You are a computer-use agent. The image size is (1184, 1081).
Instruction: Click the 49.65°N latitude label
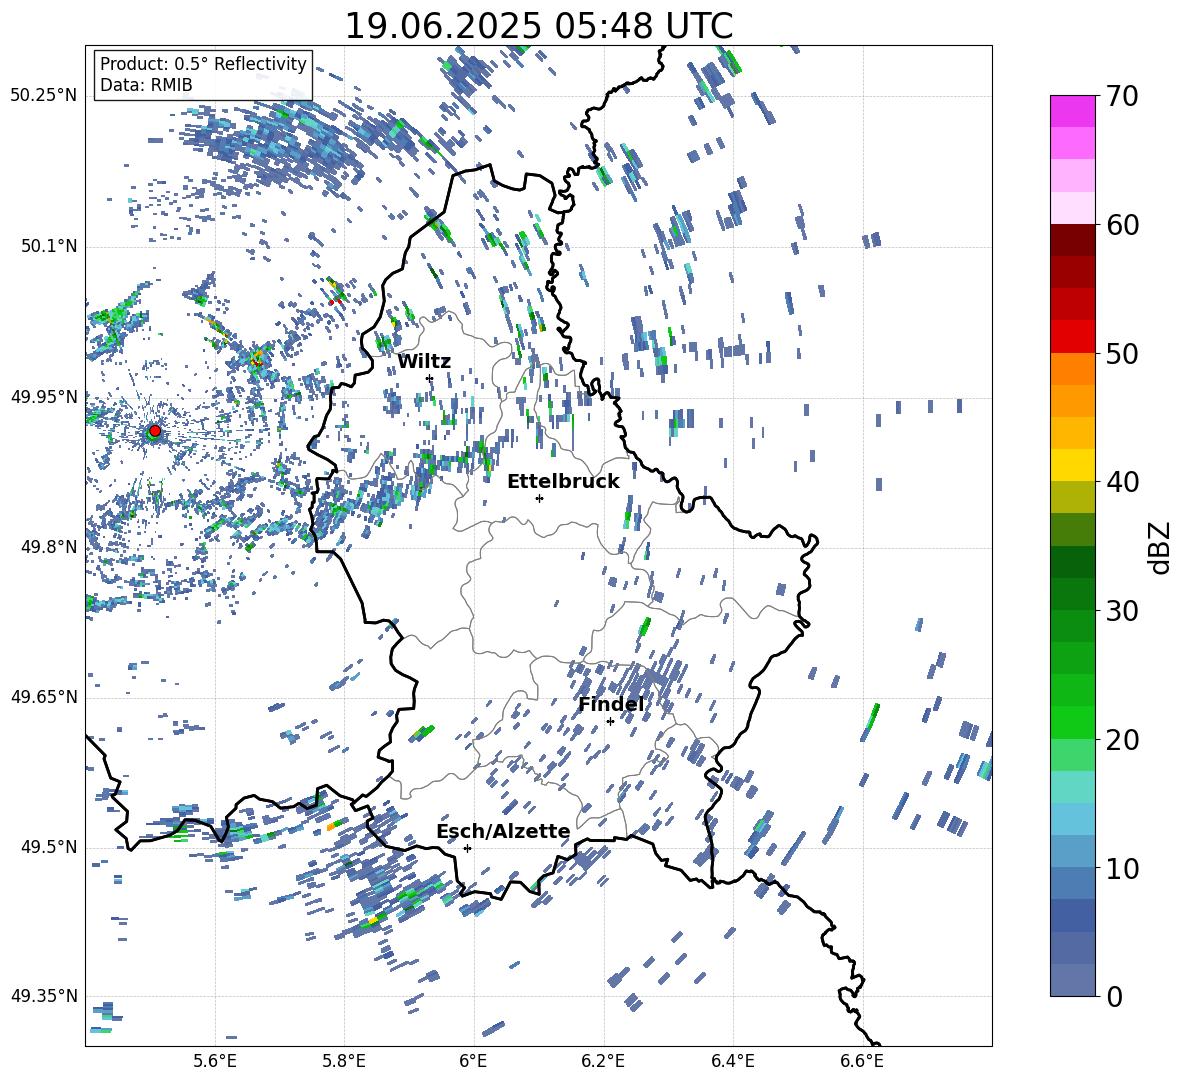43,697
